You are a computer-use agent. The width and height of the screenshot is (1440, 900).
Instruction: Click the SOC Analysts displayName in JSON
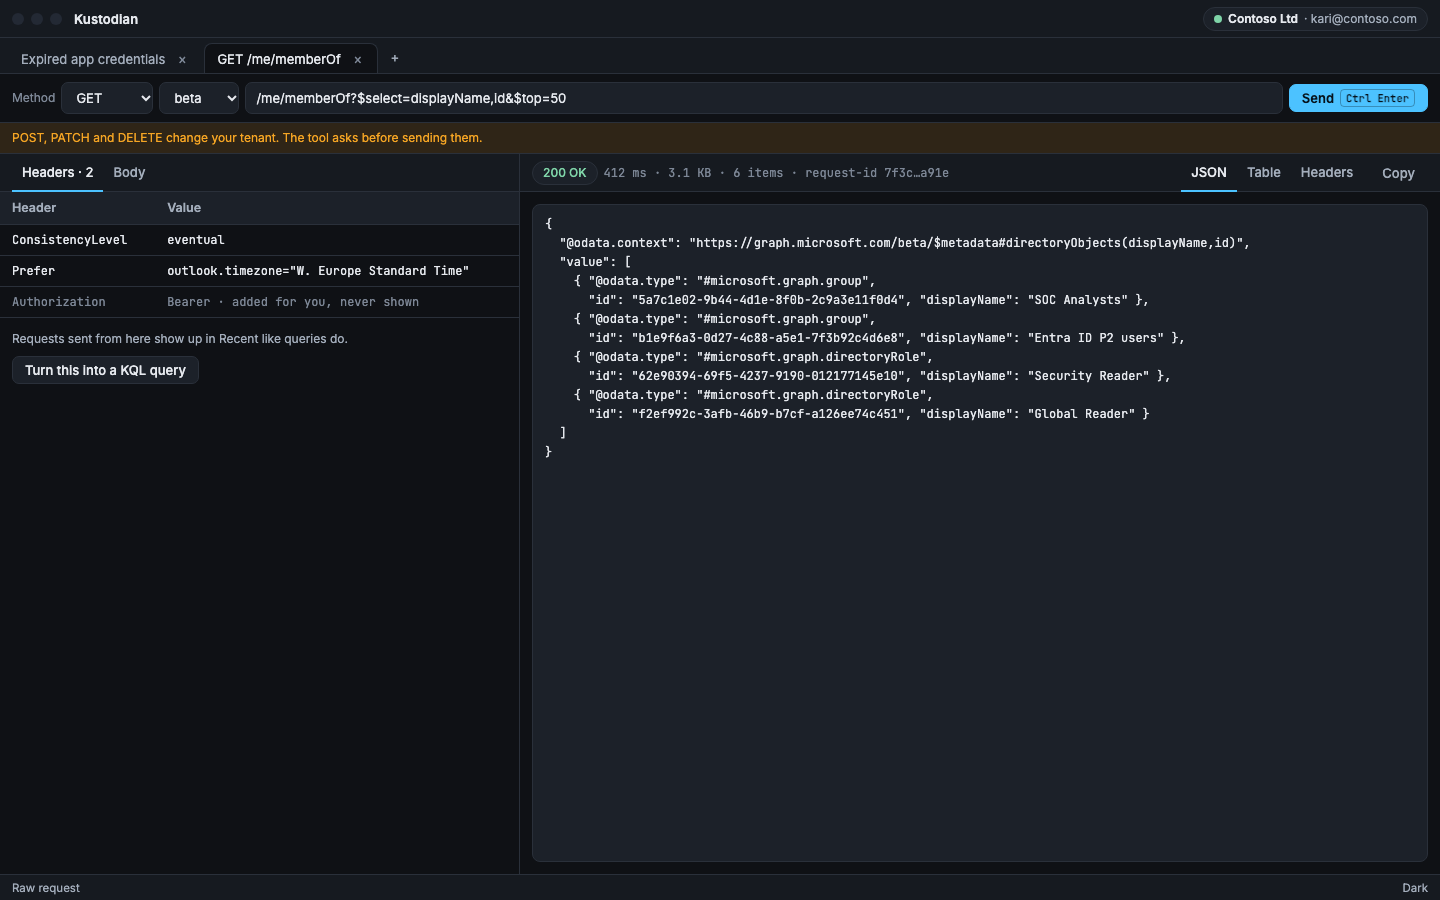click(1078, 300)
